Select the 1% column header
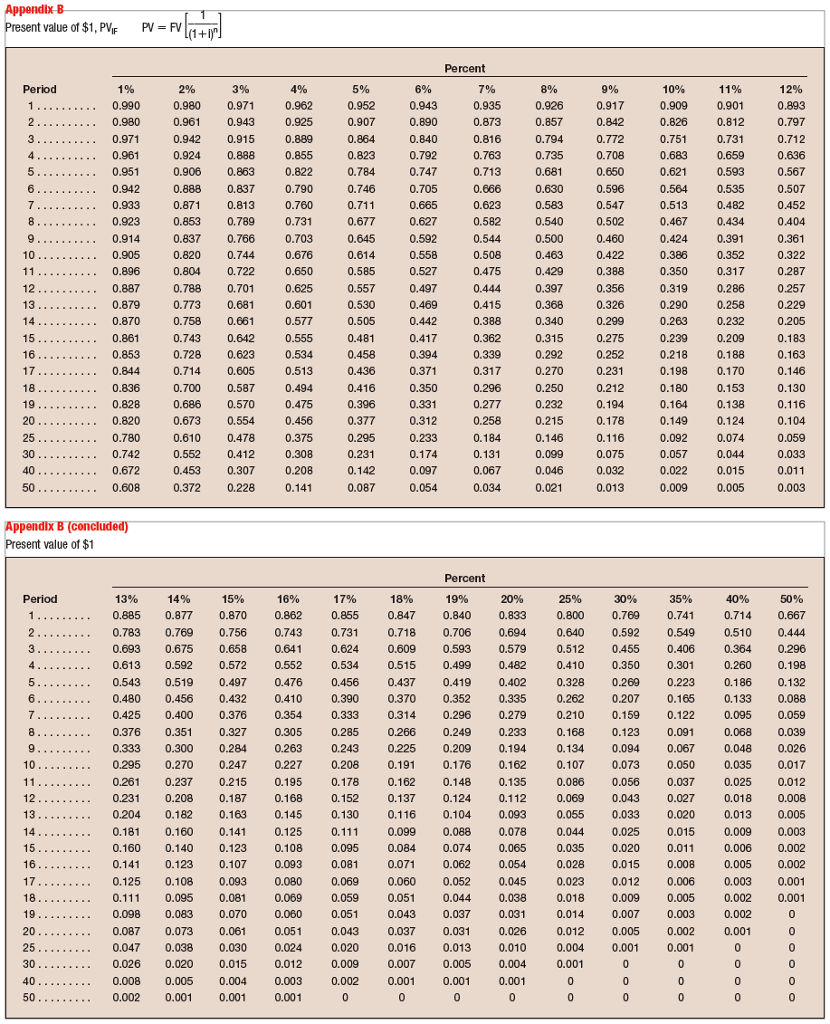The width and height of the screenshot is (830, 1024). point(127,89)
